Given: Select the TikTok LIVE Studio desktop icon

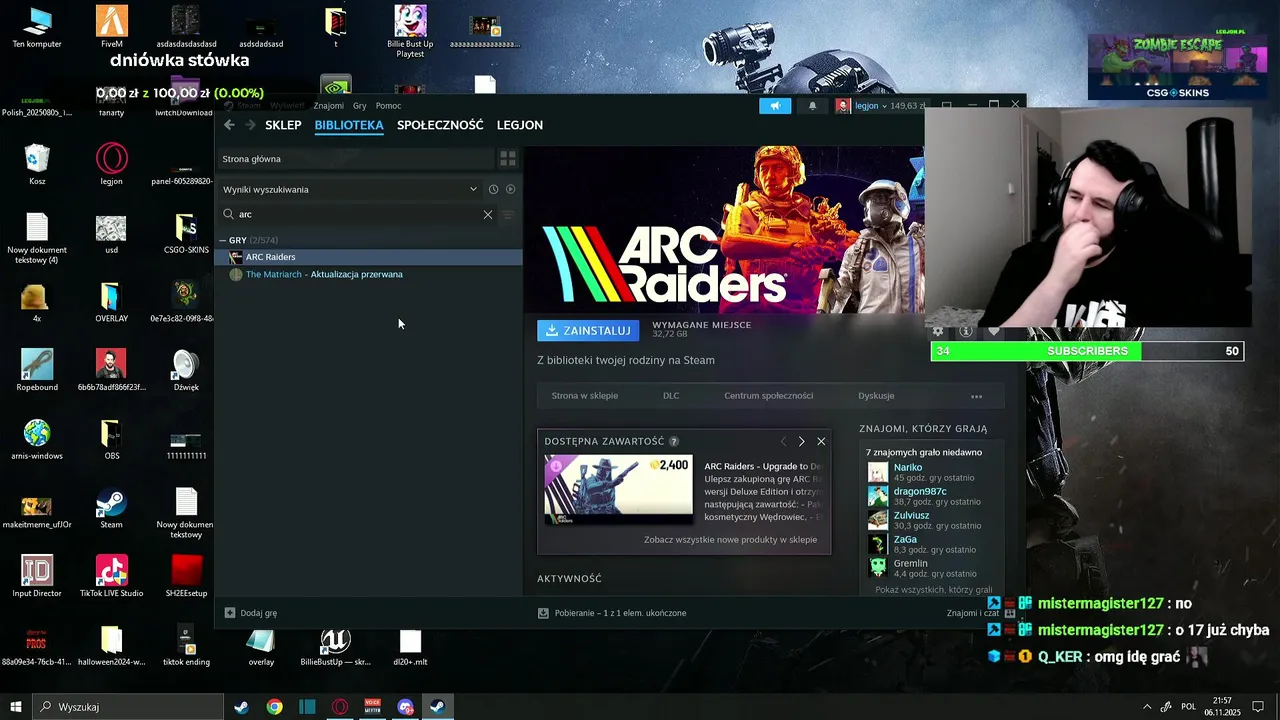Looking at the screenshot, I should pyautogui.click(x=111, y=577).
